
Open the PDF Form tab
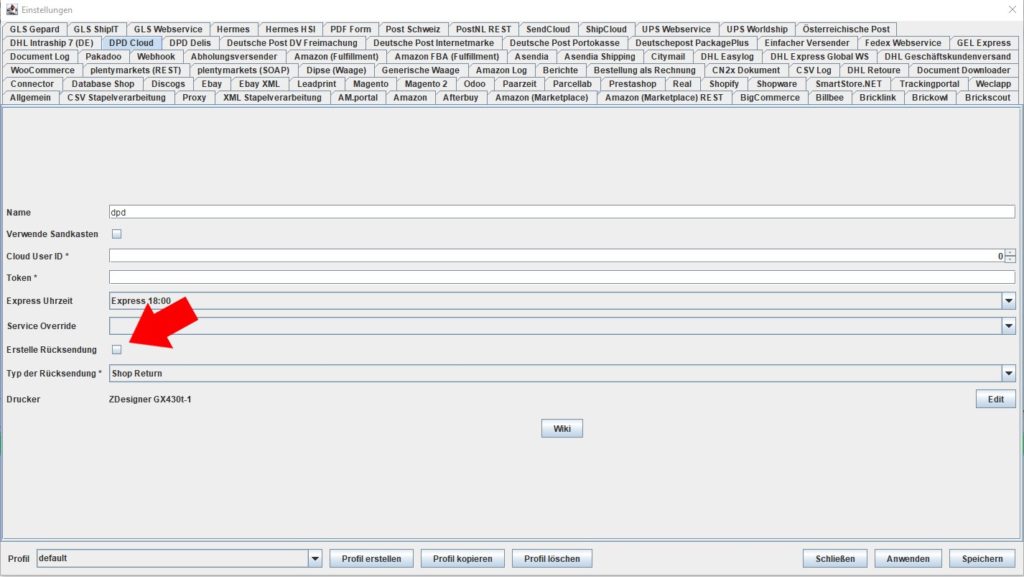350,29
